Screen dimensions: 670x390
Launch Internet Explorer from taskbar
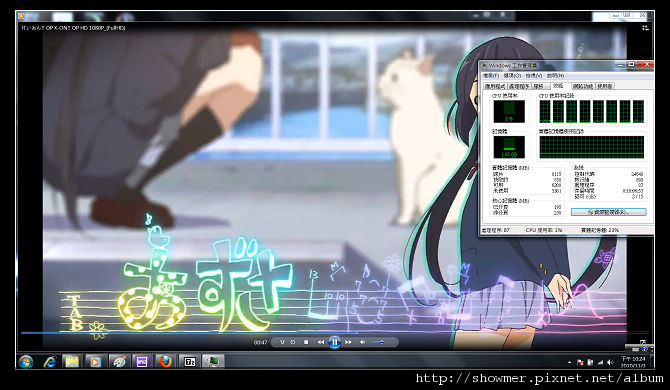(x=50, y=362)
